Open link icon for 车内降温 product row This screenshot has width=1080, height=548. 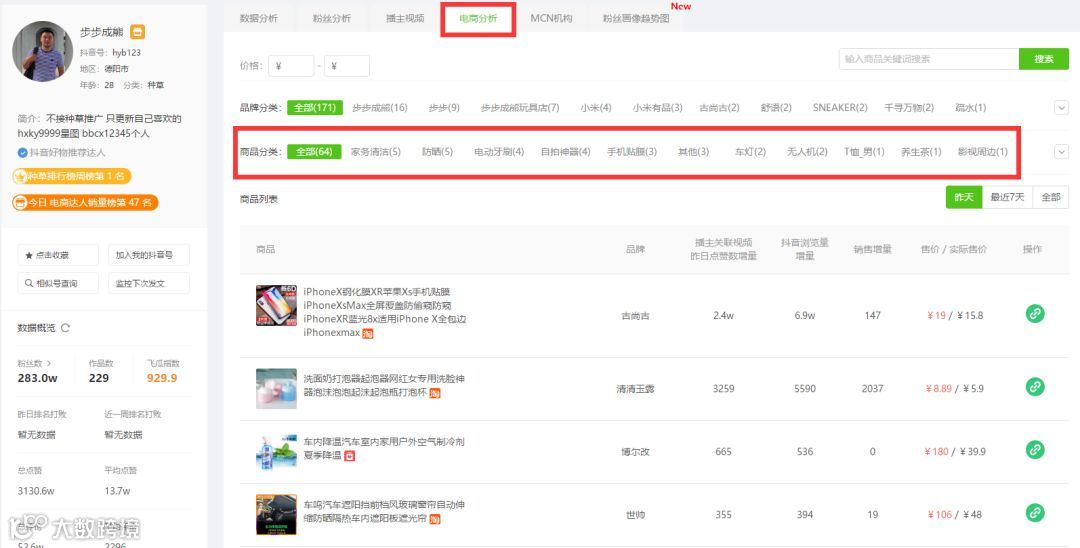[1035, 450]
